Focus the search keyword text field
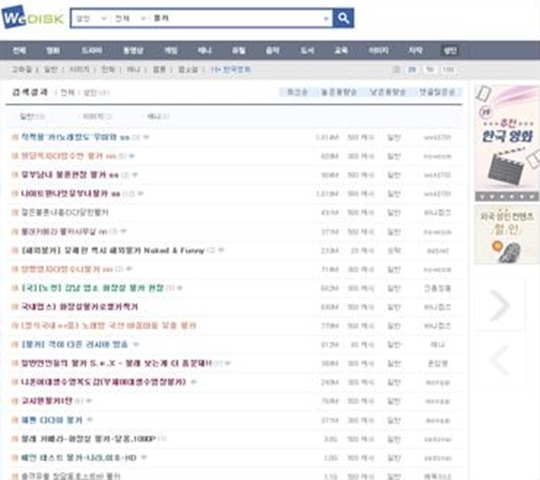This screenshot has height=480, width=540. [238, 18]
